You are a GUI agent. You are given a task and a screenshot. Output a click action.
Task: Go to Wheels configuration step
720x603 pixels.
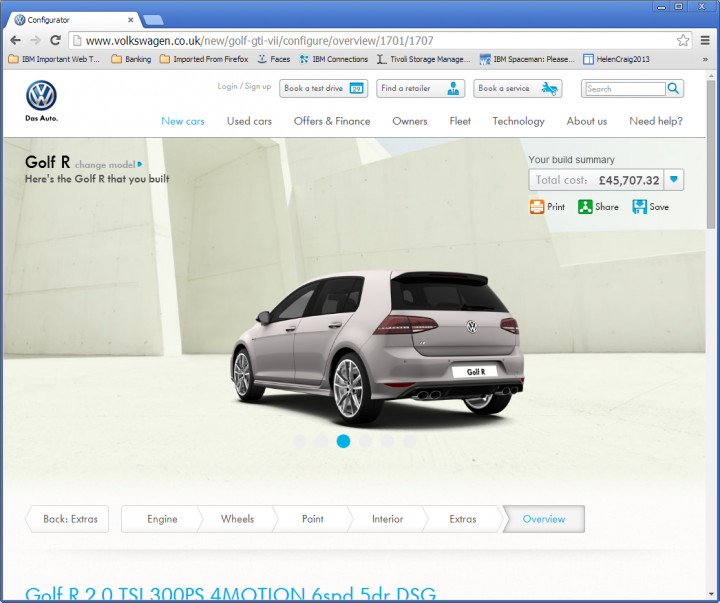(237, 519)
